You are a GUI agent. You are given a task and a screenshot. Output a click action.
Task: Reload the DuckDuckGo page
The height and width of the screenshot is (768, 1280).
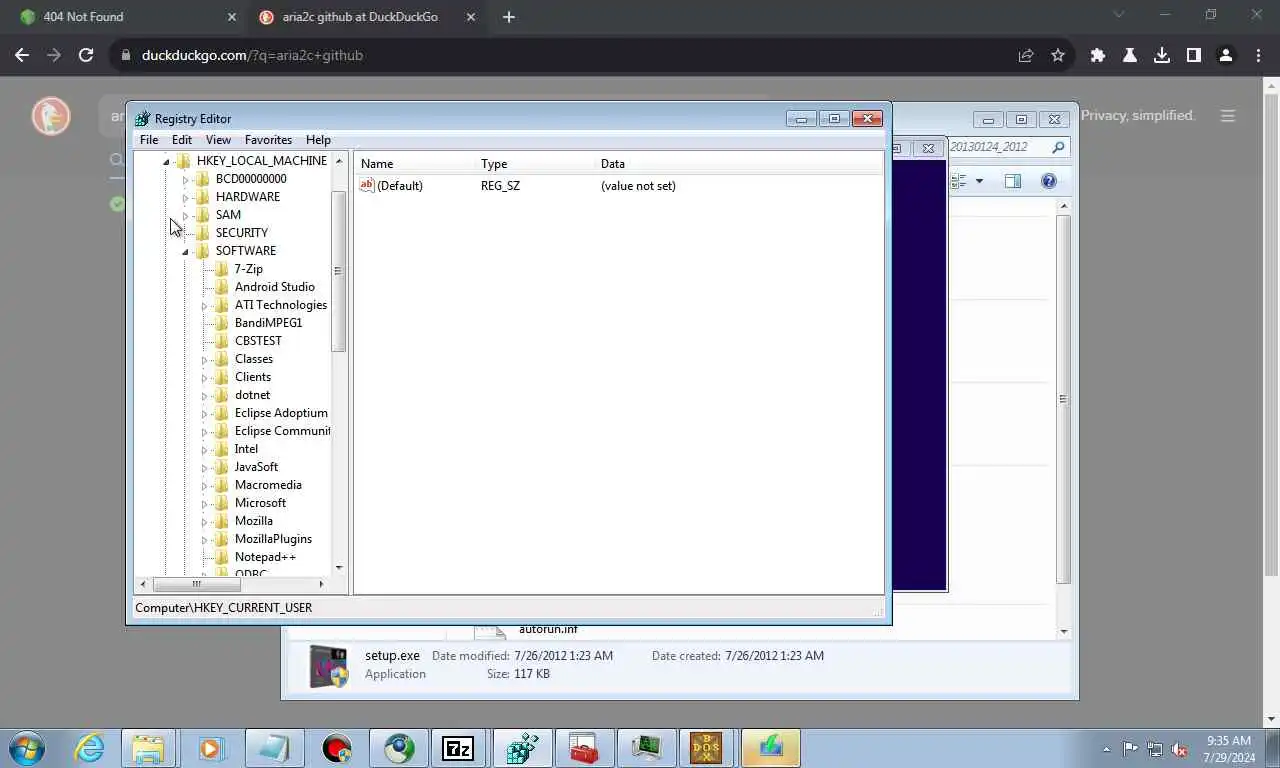tap(86, 56)
